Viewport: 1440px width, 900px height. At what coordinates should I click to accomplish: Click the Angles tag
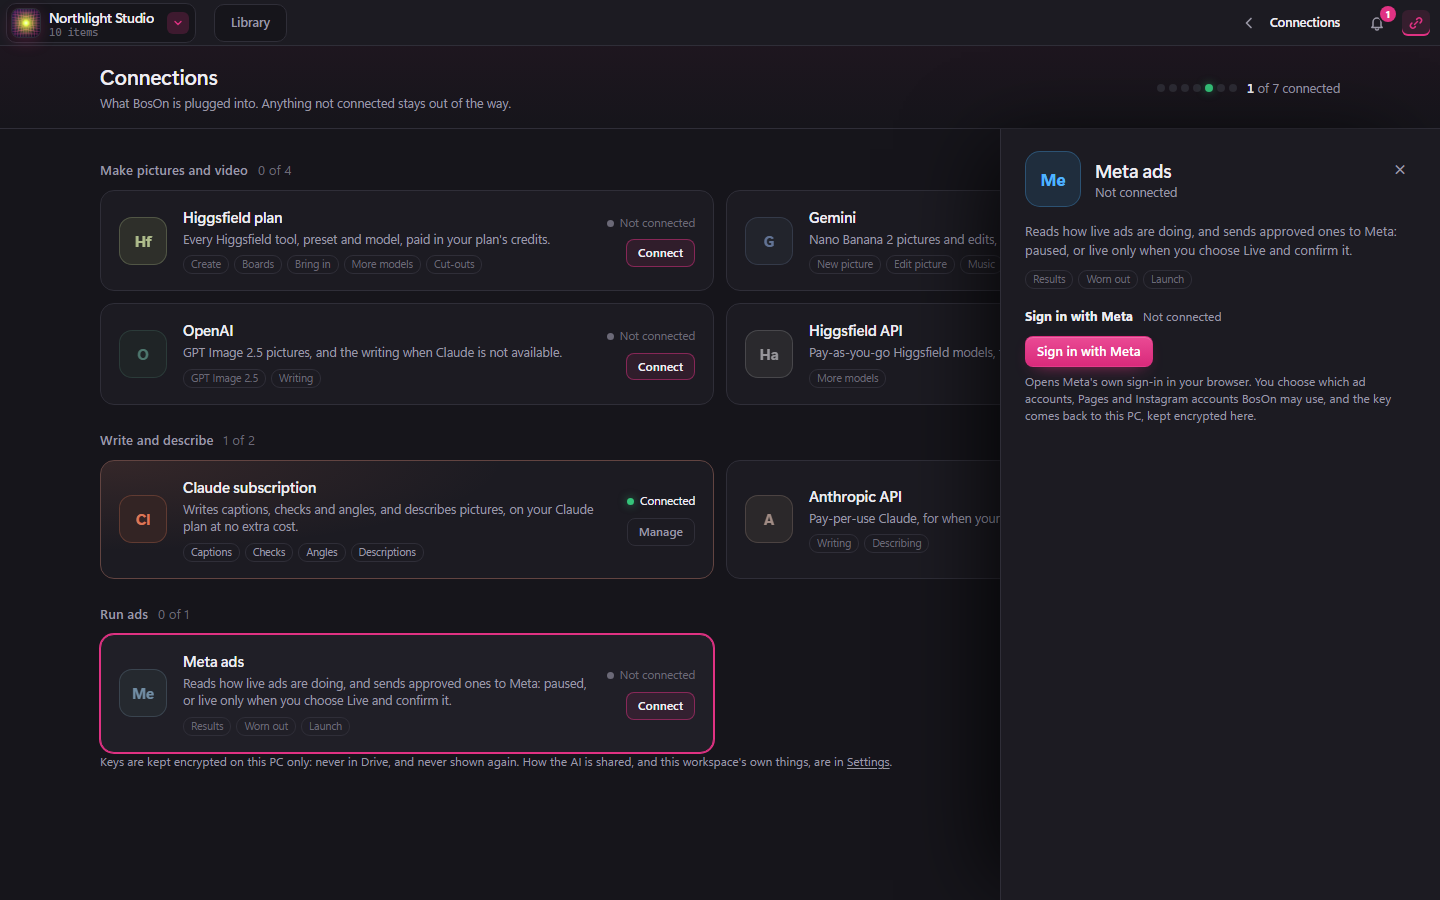322,552
